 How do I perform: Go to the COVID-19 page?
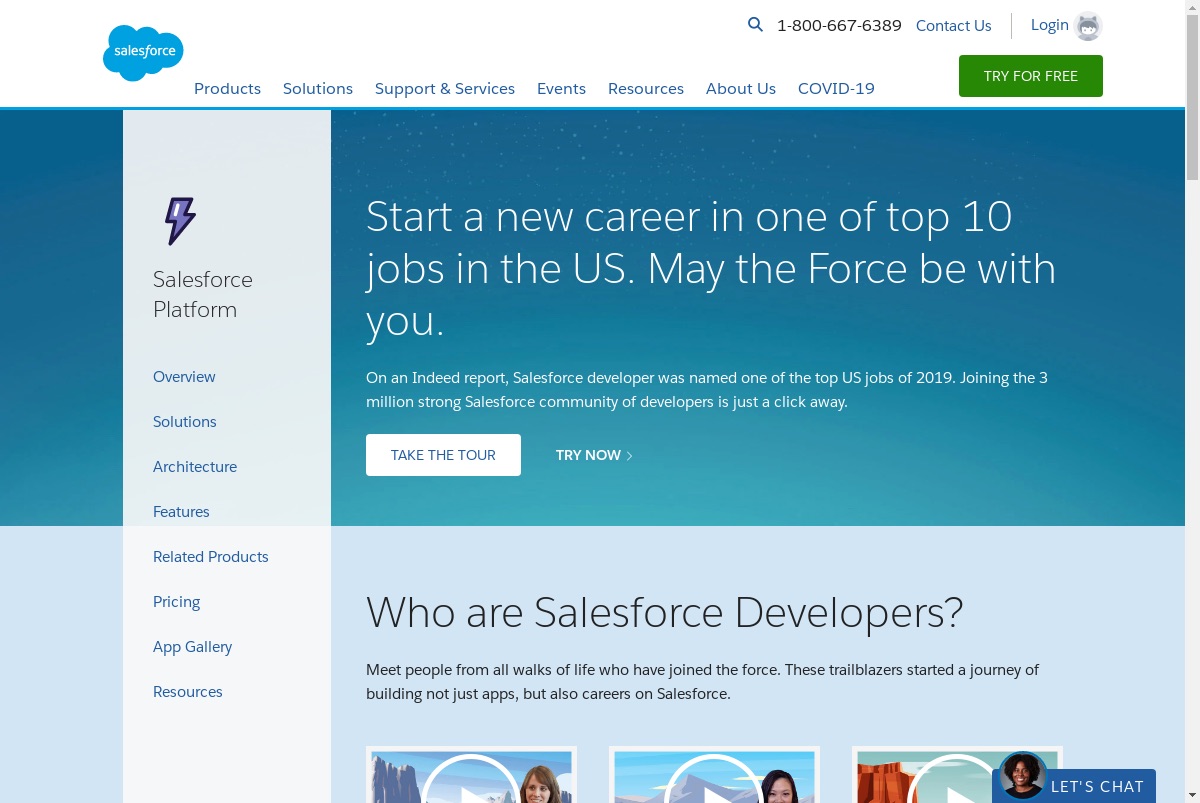pyautogui.click(x=836, y=88)
